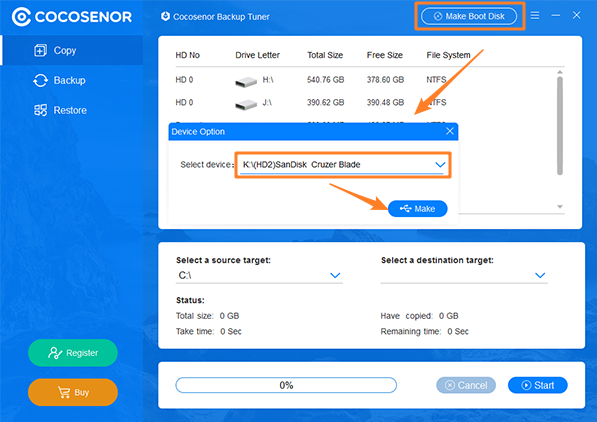Click the Backup Tuner title icon
The height and width of the screenshot is (422, 597).
(165, 16)
